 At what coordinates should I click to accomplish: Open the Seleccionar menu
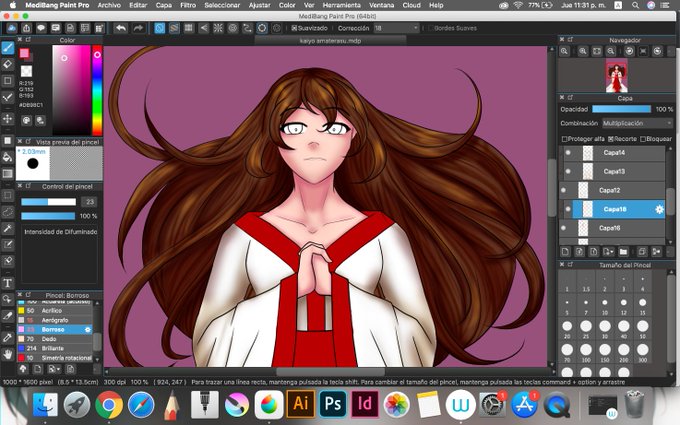pos(222,5)
